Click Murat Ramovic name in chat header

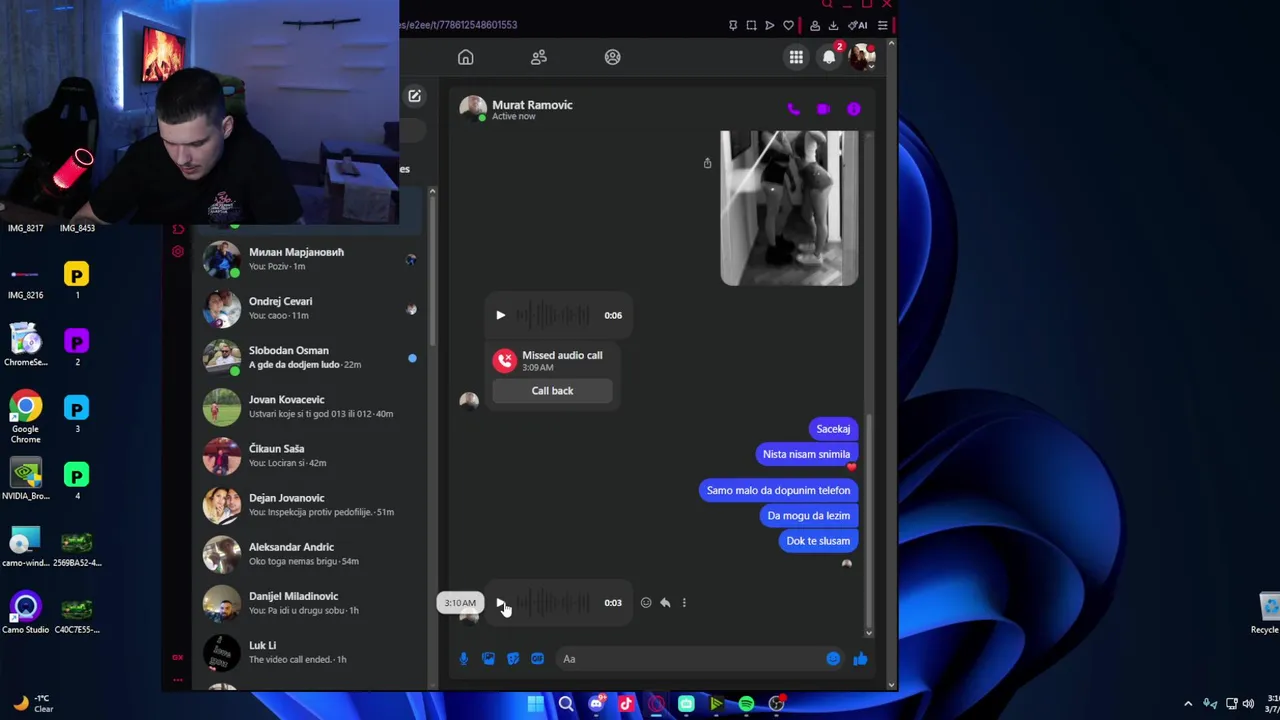pyautogui.click(x=532, y=105)
